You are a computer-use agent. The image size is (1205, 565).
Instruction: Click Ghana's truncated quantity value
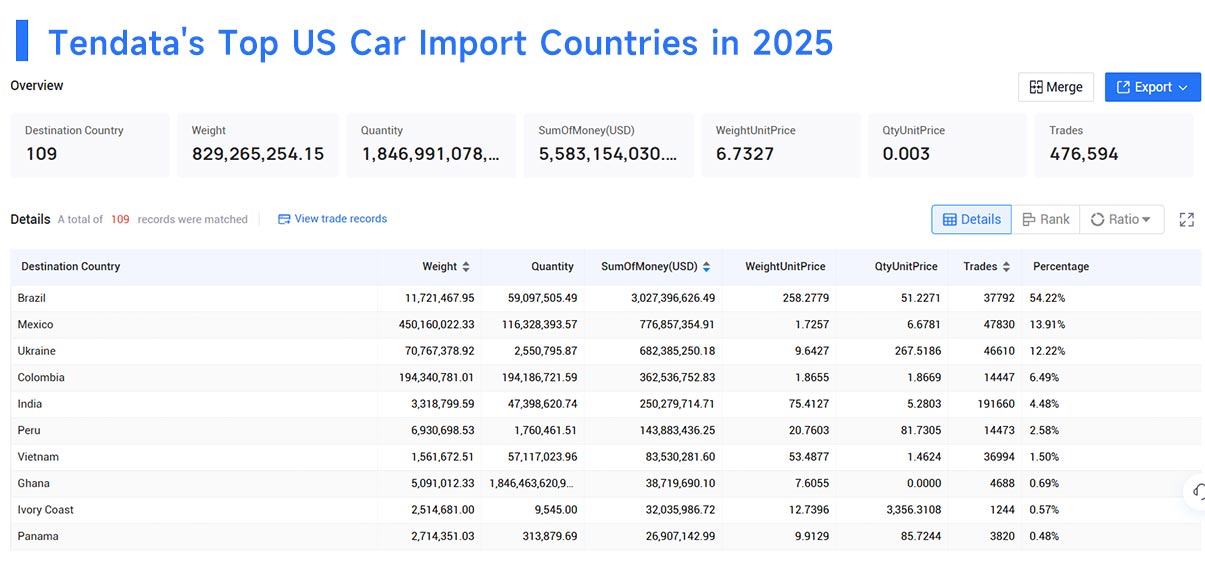[x=533, y=483]
